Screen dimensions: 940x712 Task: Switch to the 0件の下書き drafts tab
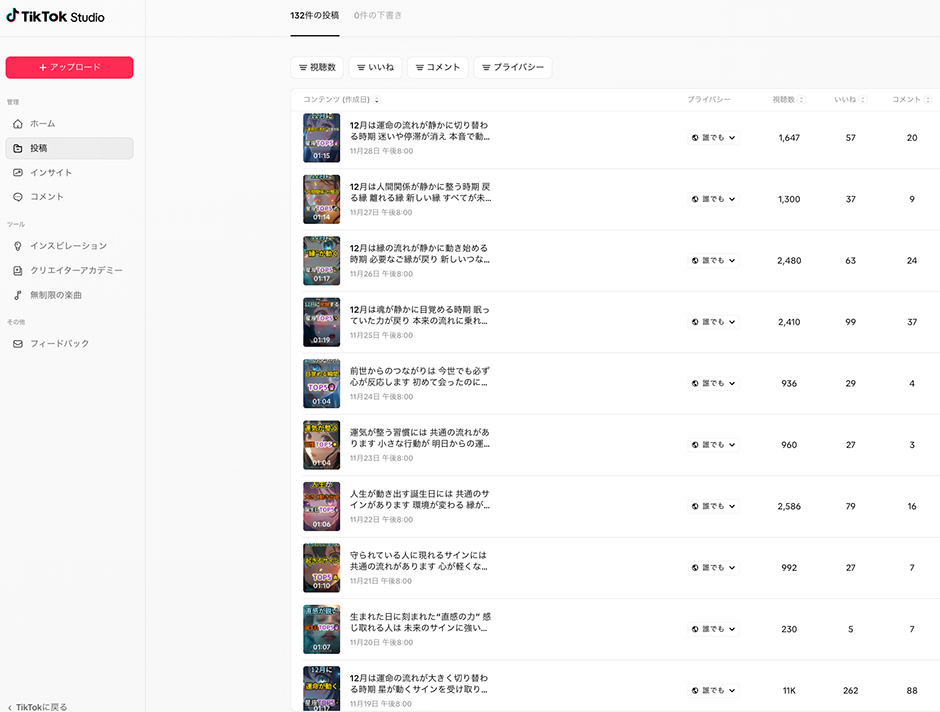[378, 16]
